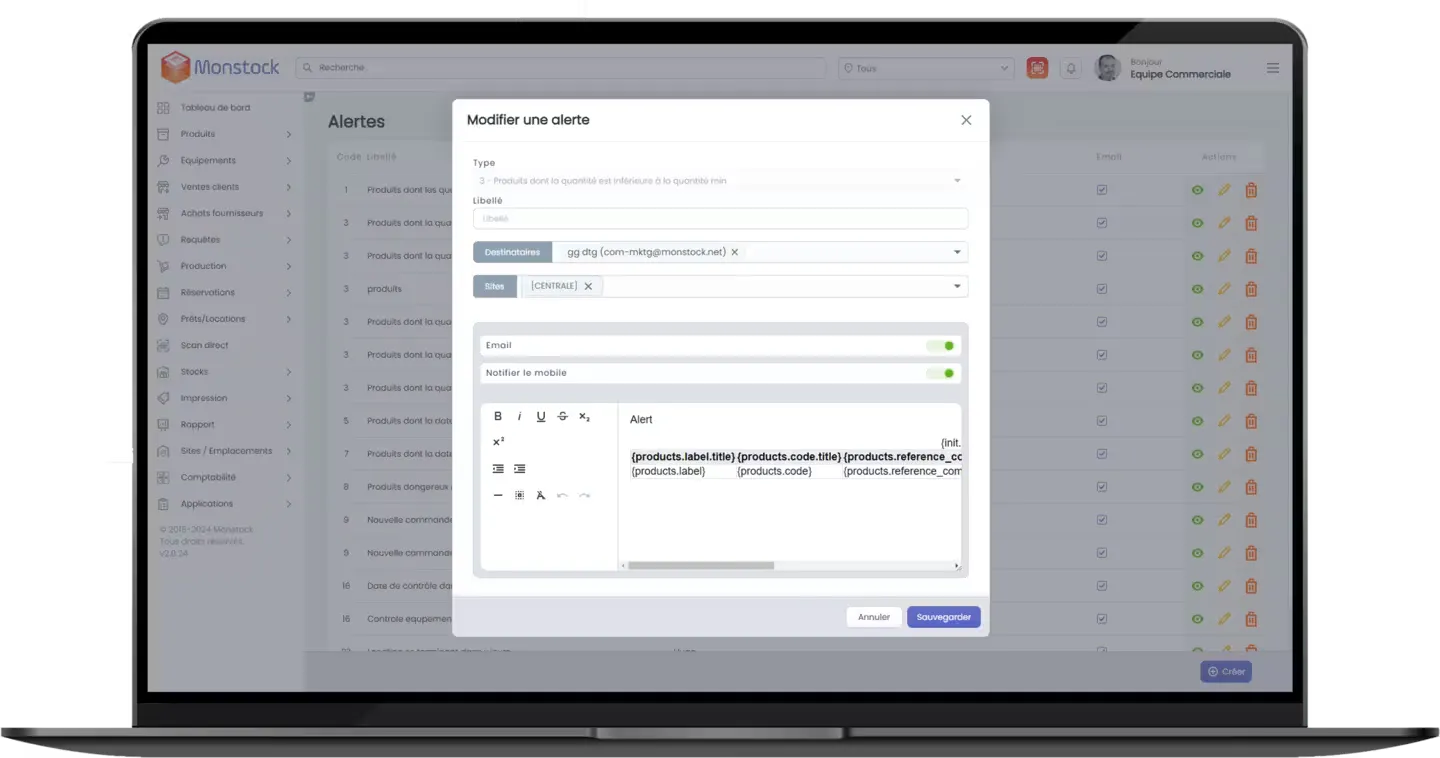Open the Destinataires dropdown arrow
Viewport: 1440px width, 758px height.
(x=957, y=252)
